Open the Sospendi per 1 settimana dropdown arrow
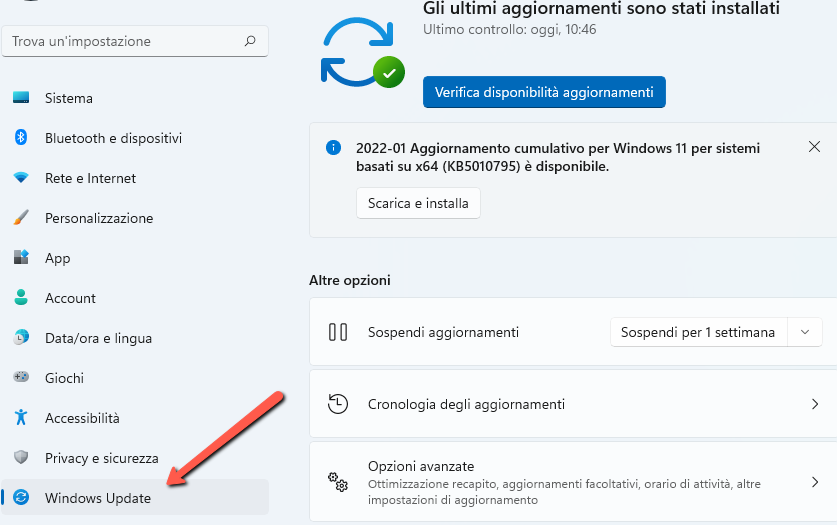 [805, 332]
